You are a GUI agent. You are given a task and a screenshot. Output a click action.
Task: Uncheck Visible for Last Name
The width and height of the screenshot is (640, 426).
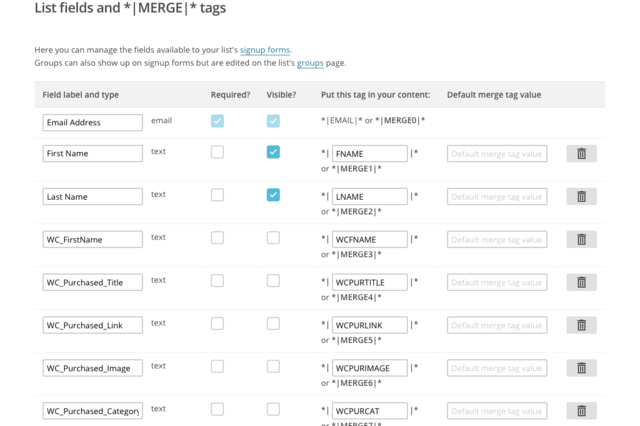pos(273,195)
